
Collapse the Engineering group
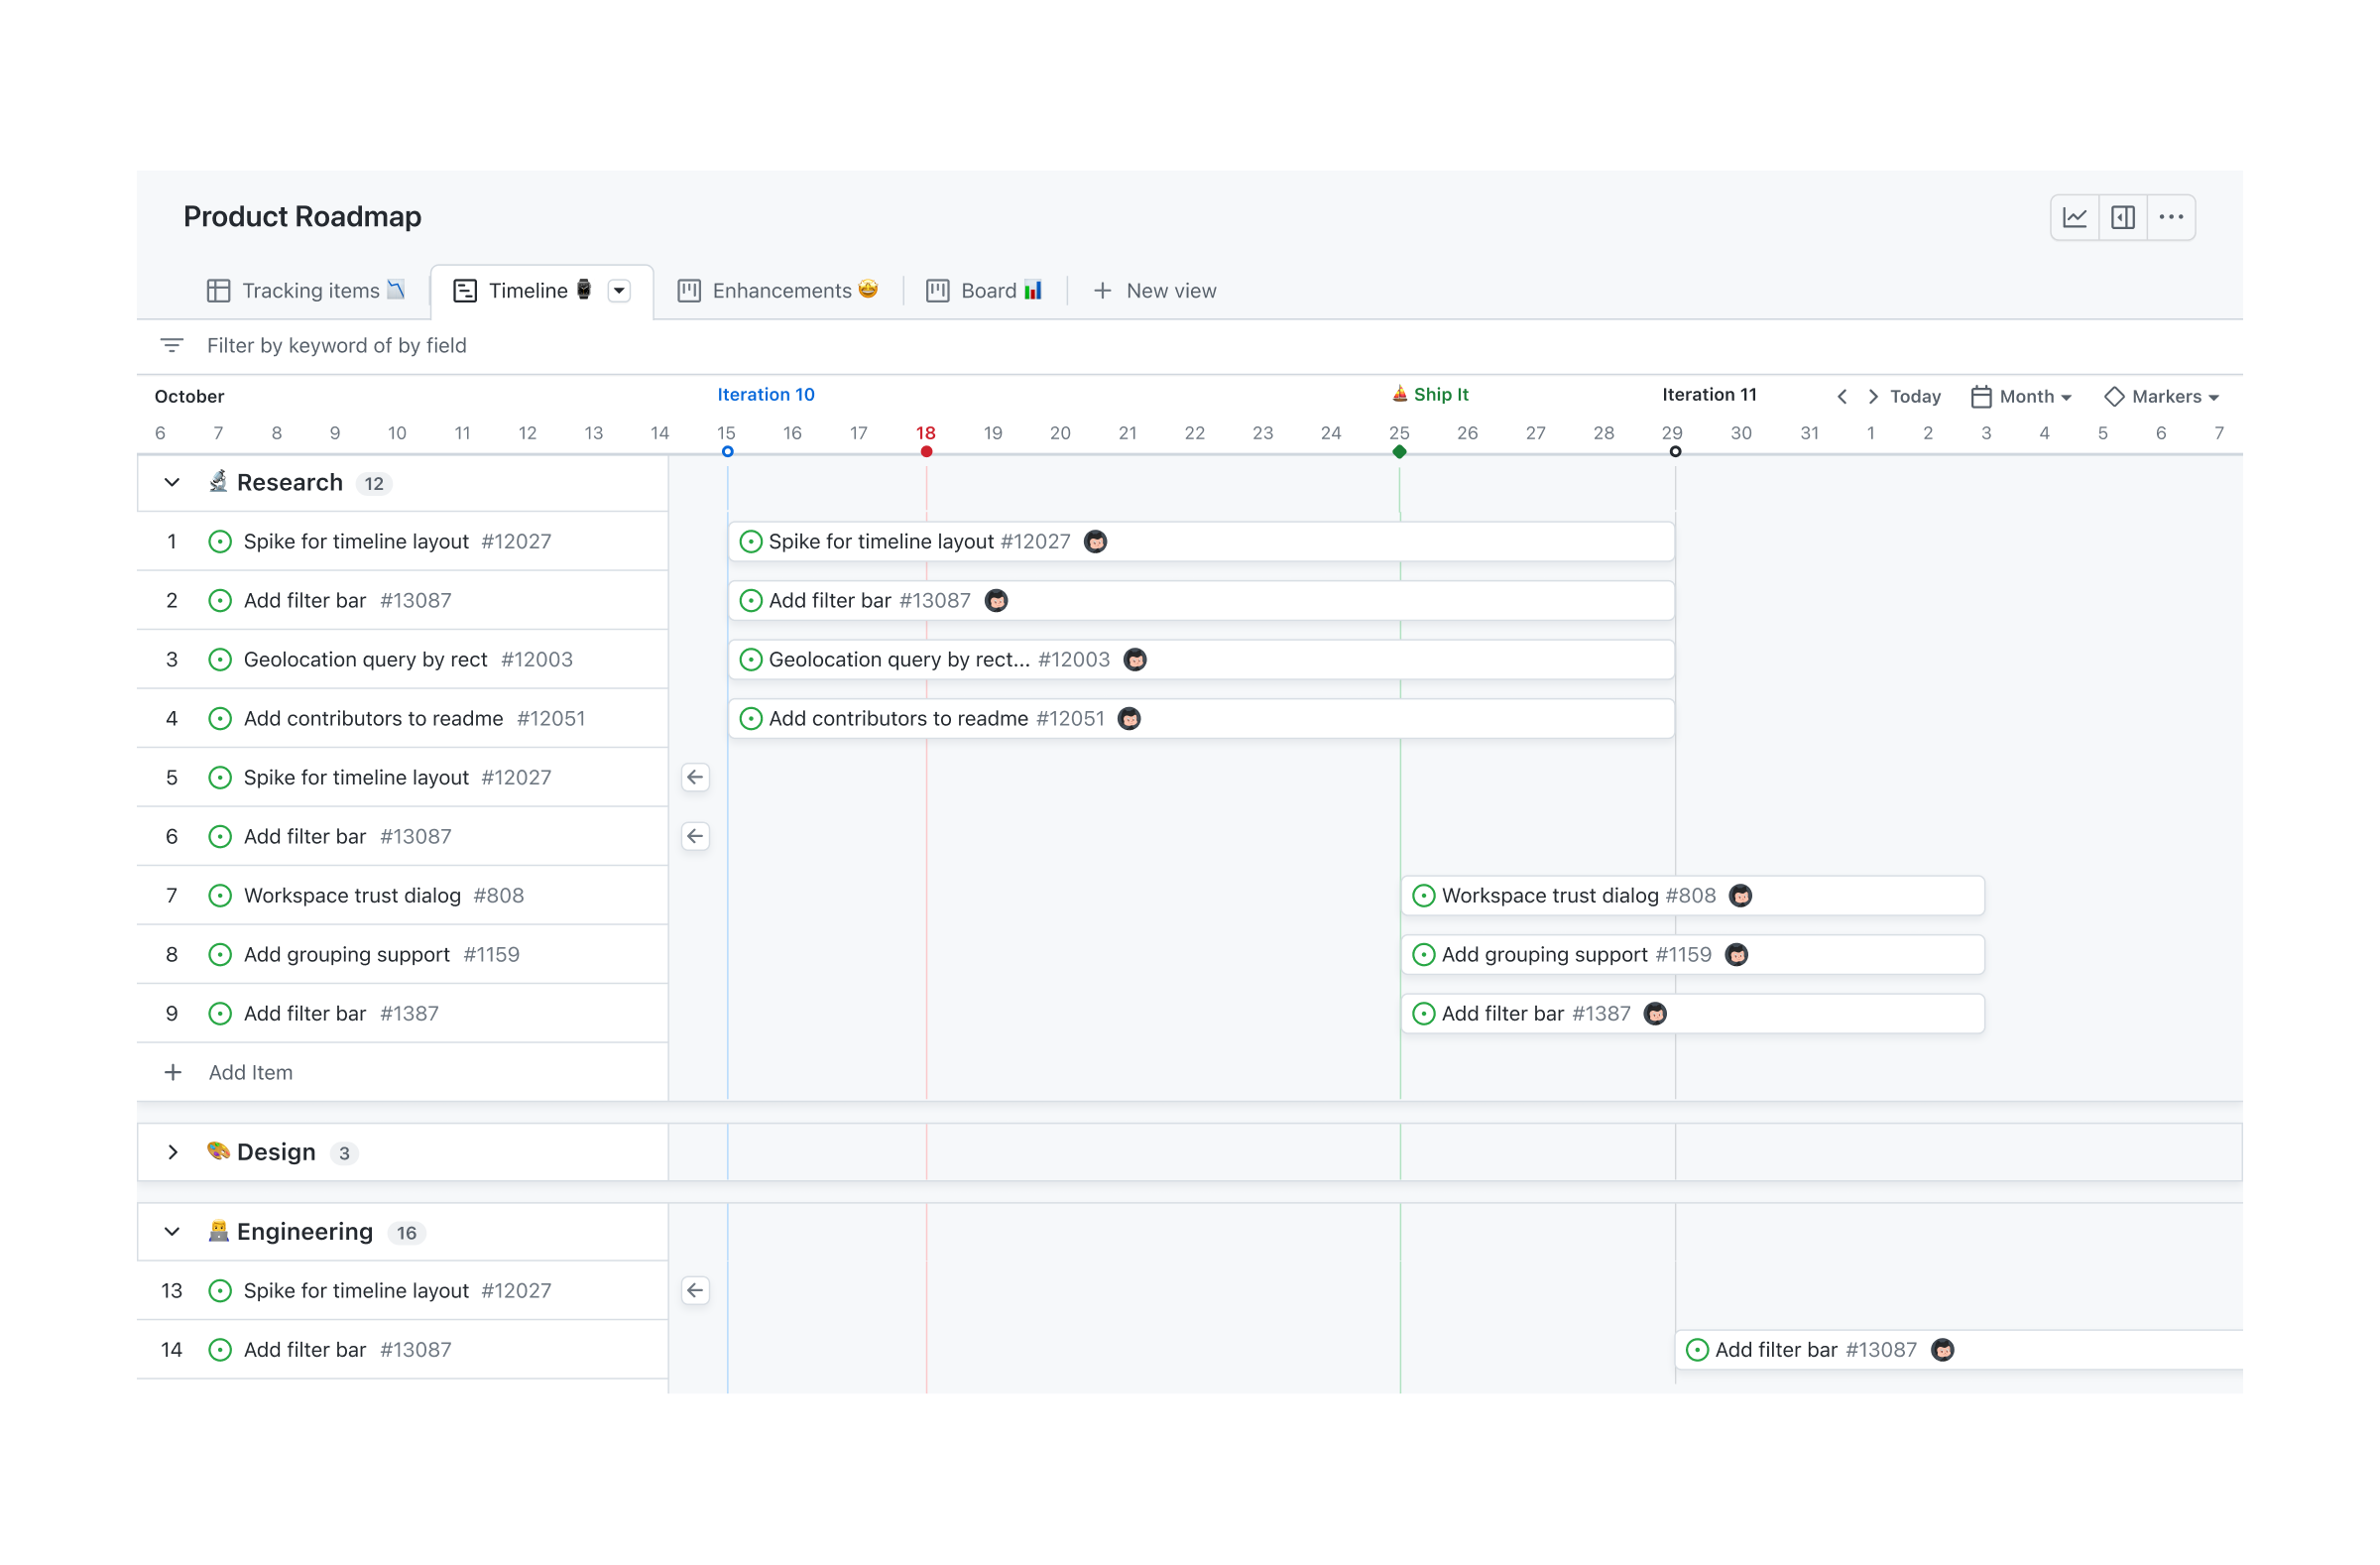coord(171,1231)
